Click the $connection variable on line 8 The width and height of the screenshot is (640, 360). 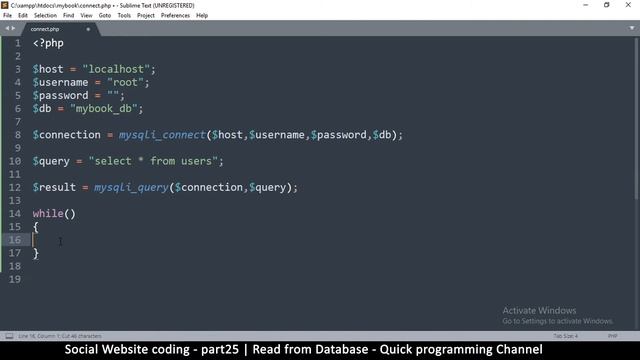tap(67, 135)
